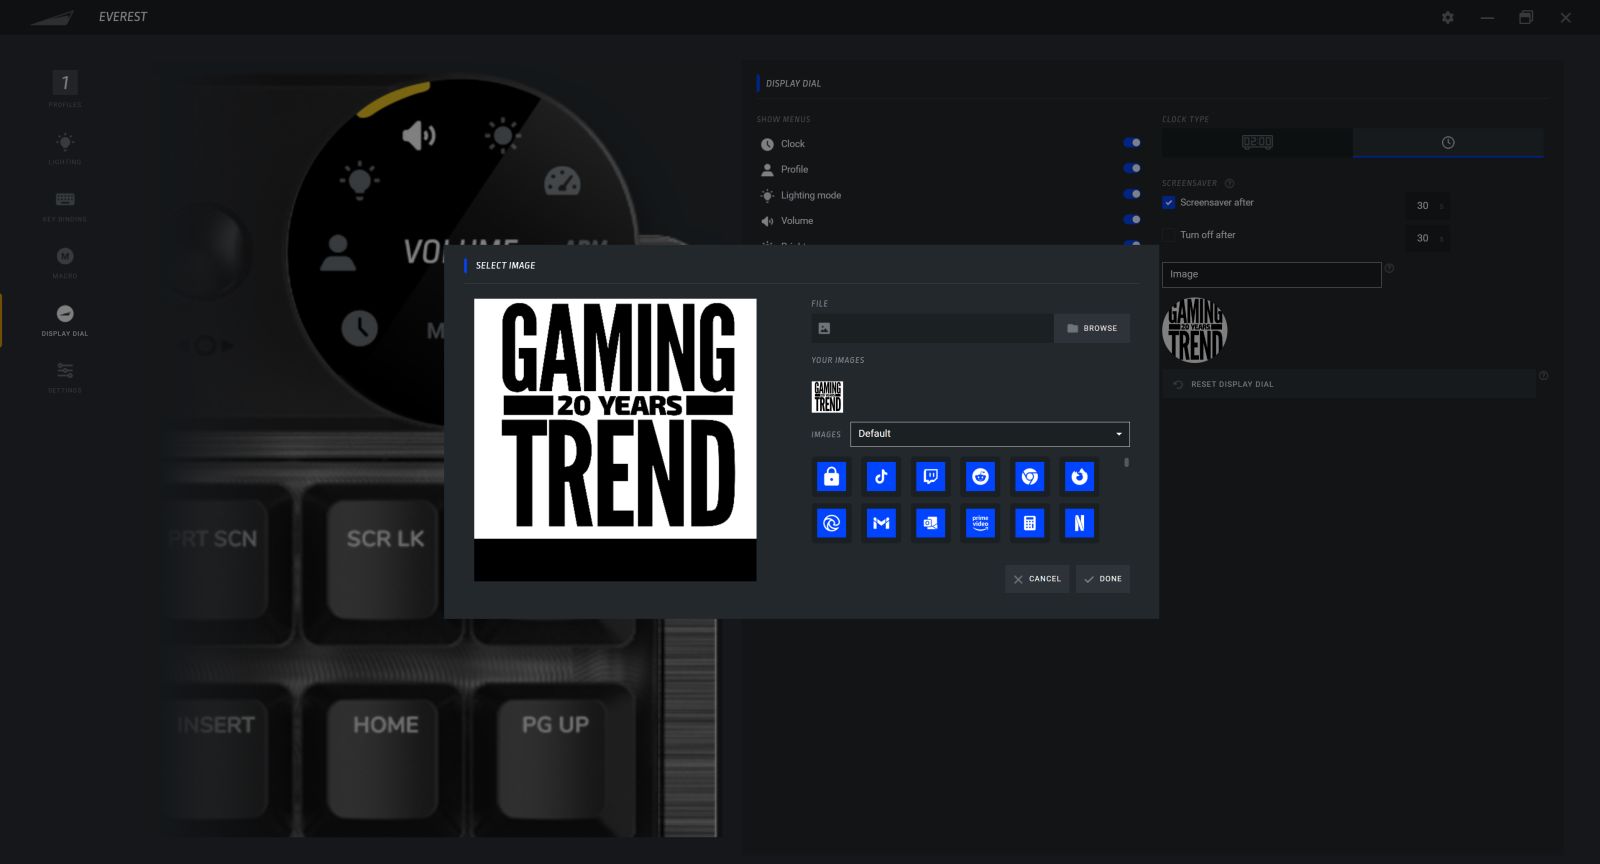Click the clock icon on dial preview
Viewport: 1600px width, 864px height.
coord(360,327)
